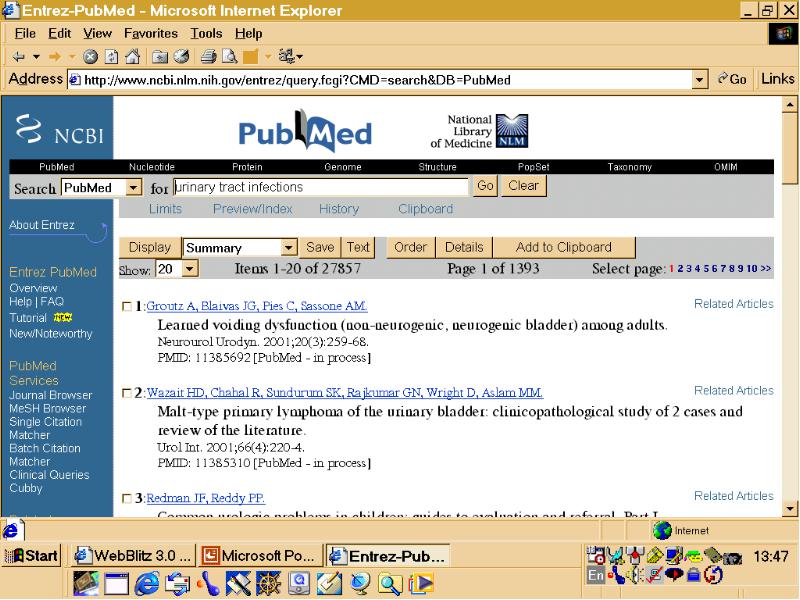Open the Favorites folder toolbar icon
The image size is (800, 600).
(160, 57)
